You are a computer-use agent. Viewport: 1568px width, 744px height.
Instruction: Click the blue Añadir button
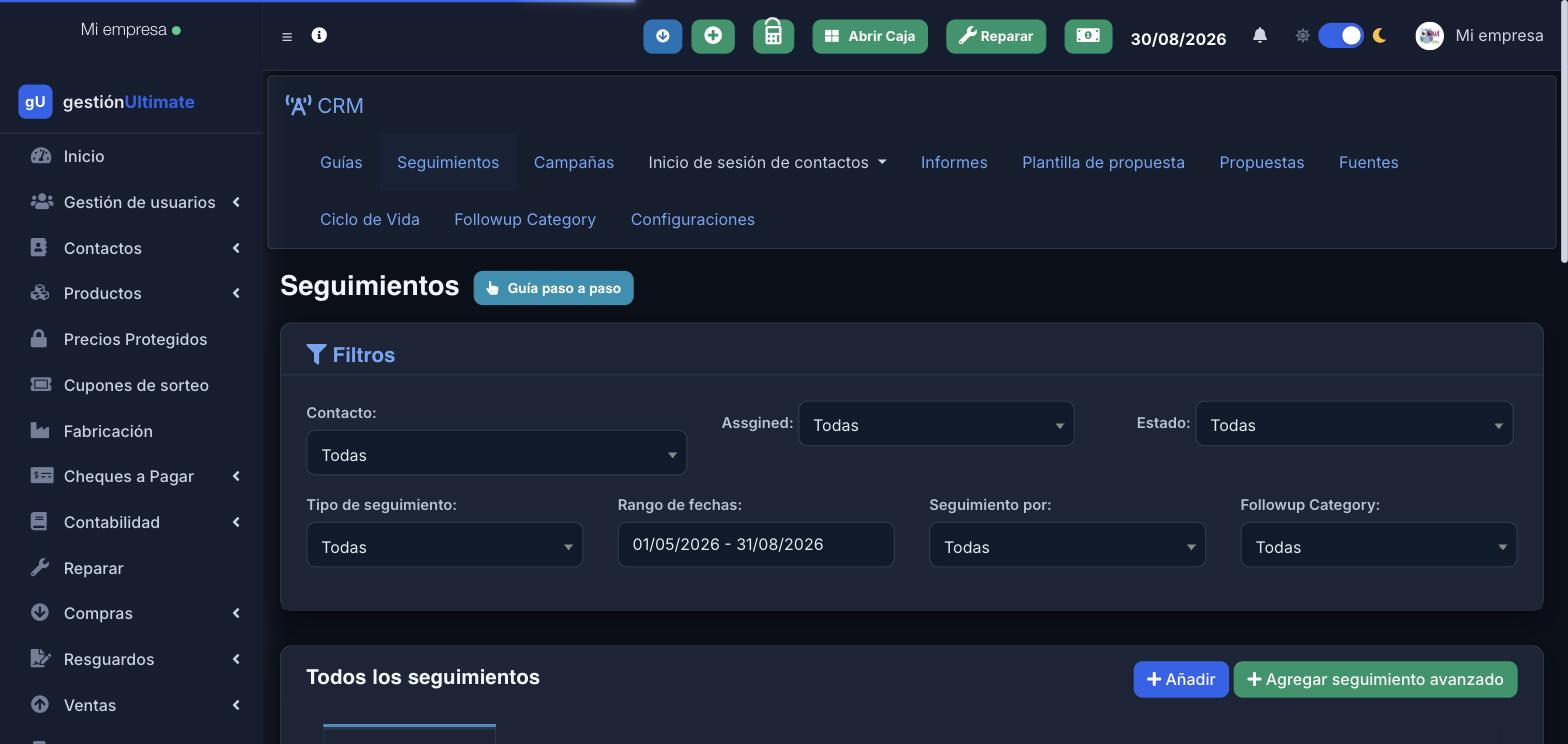coord(1180,679)
